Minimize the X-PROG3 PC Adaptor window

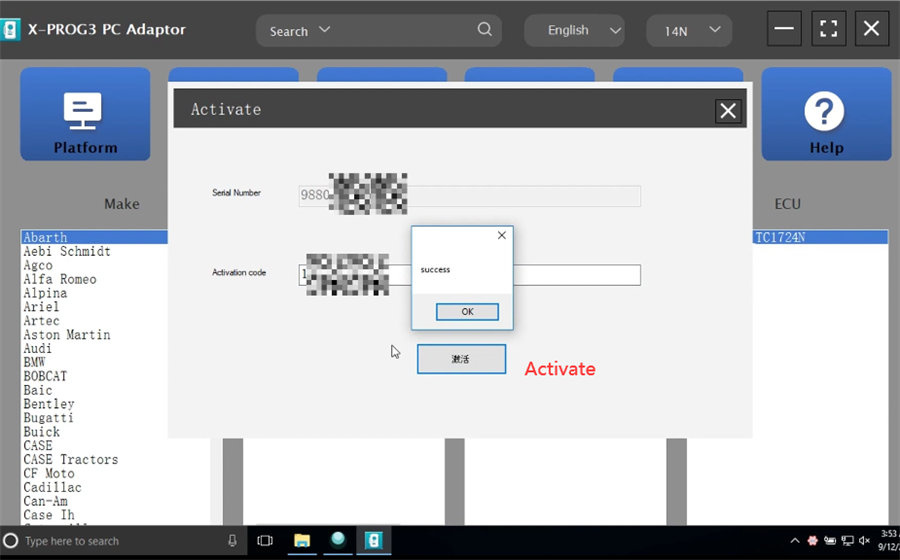click(784, 28)
